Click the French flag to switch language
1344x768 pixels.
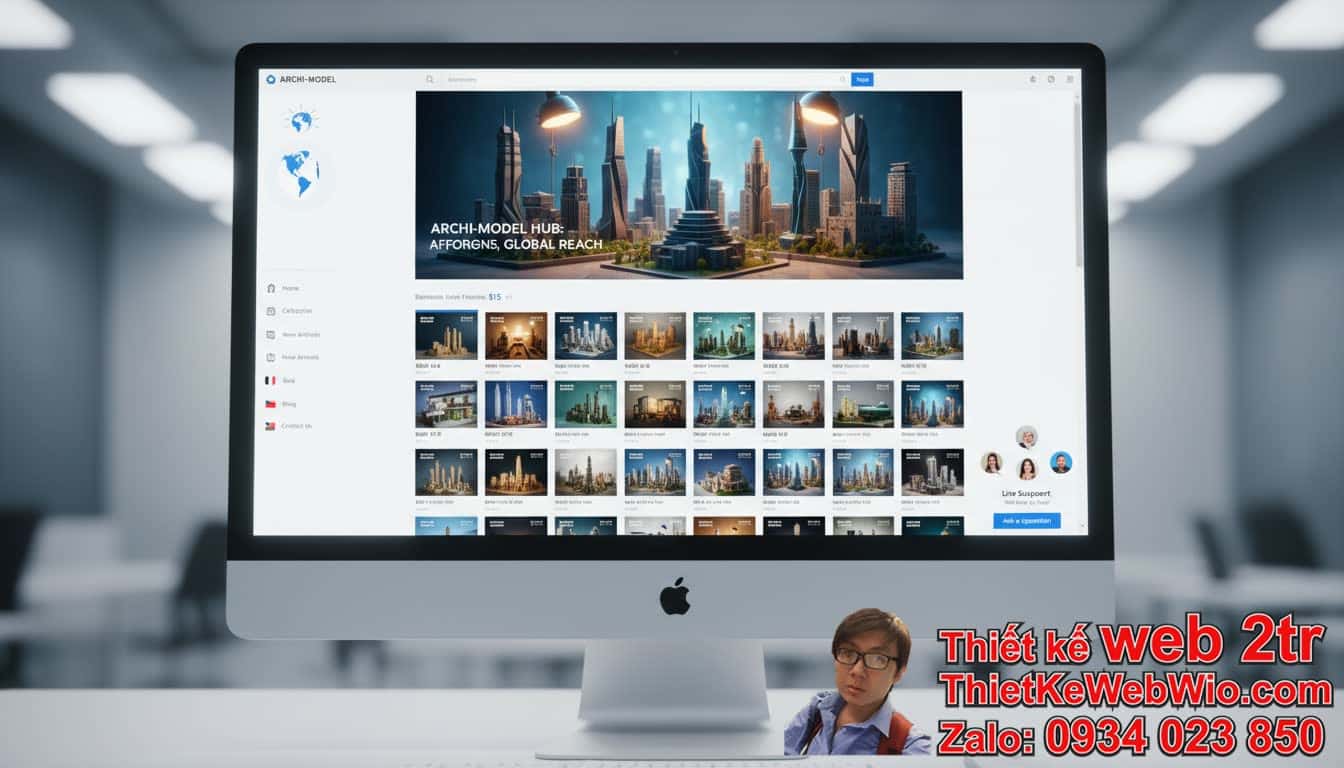270,380
